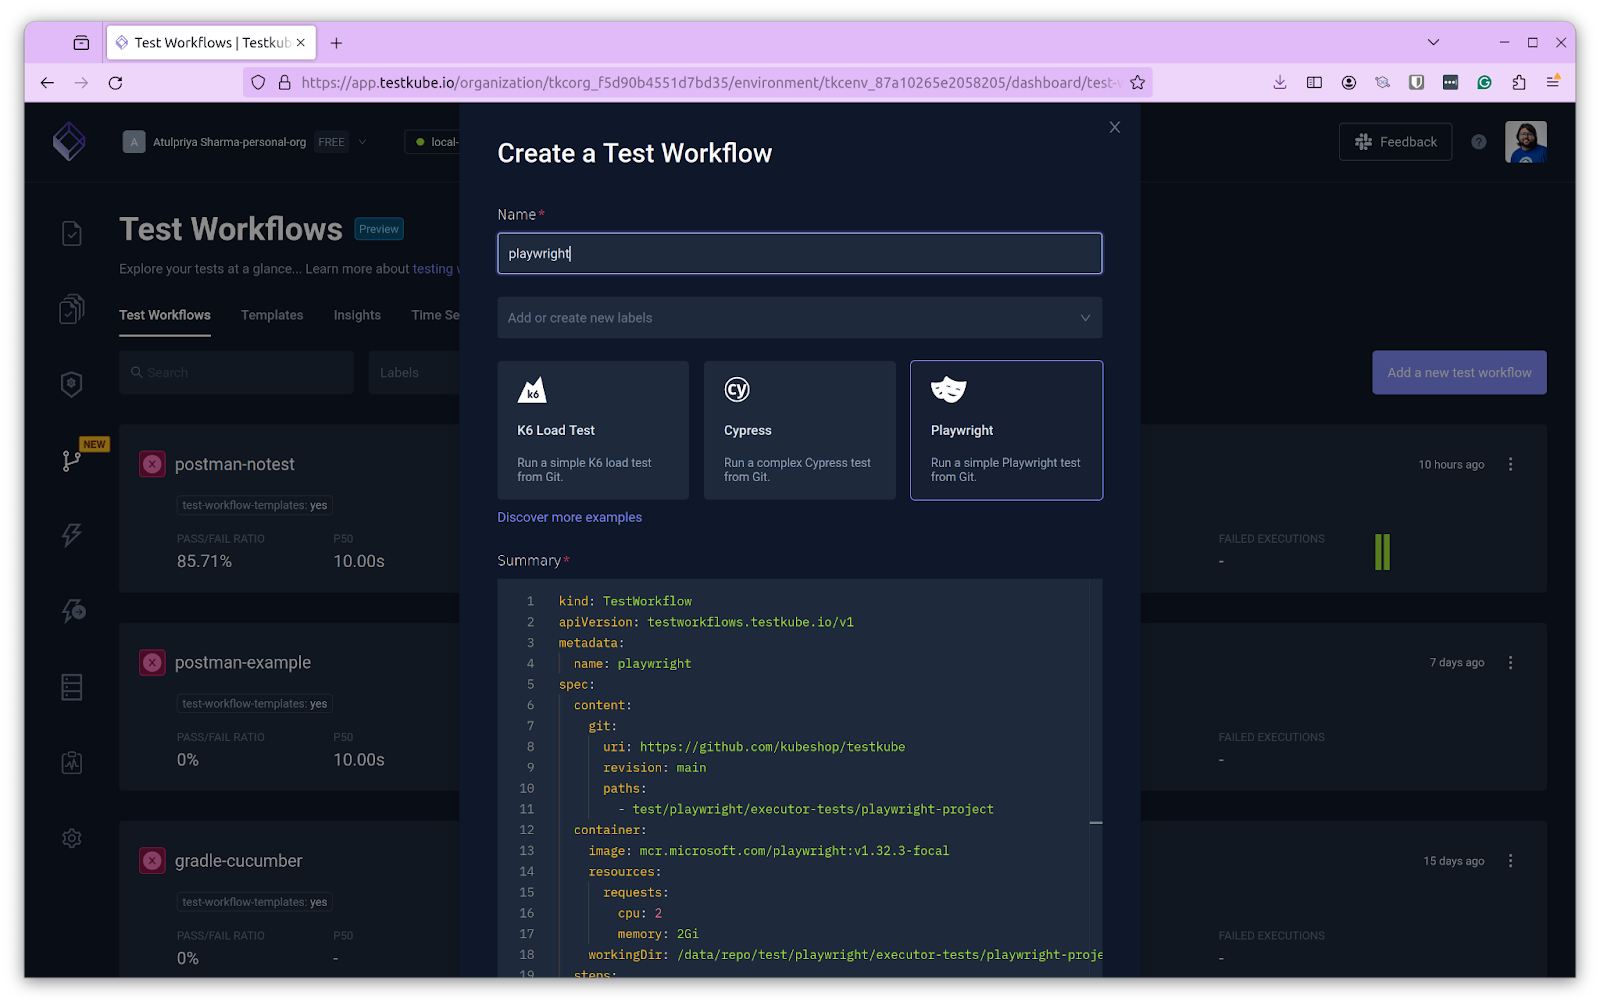
Task: Select the K6 Load Test example card
Action: (x=593, y=430)
